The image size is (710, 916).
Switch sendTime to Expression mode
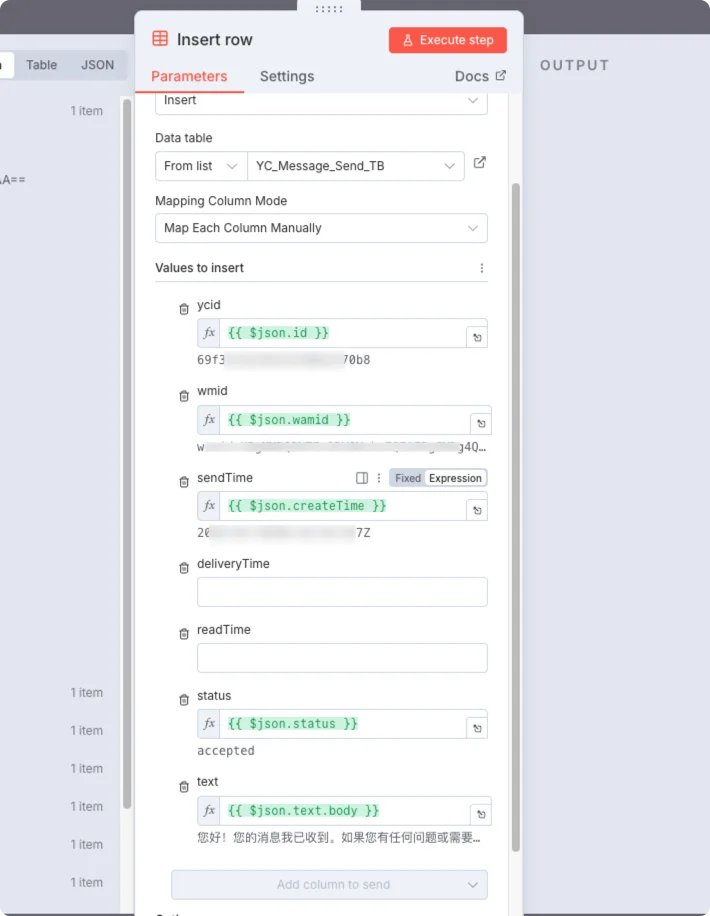tap(455, 478)
